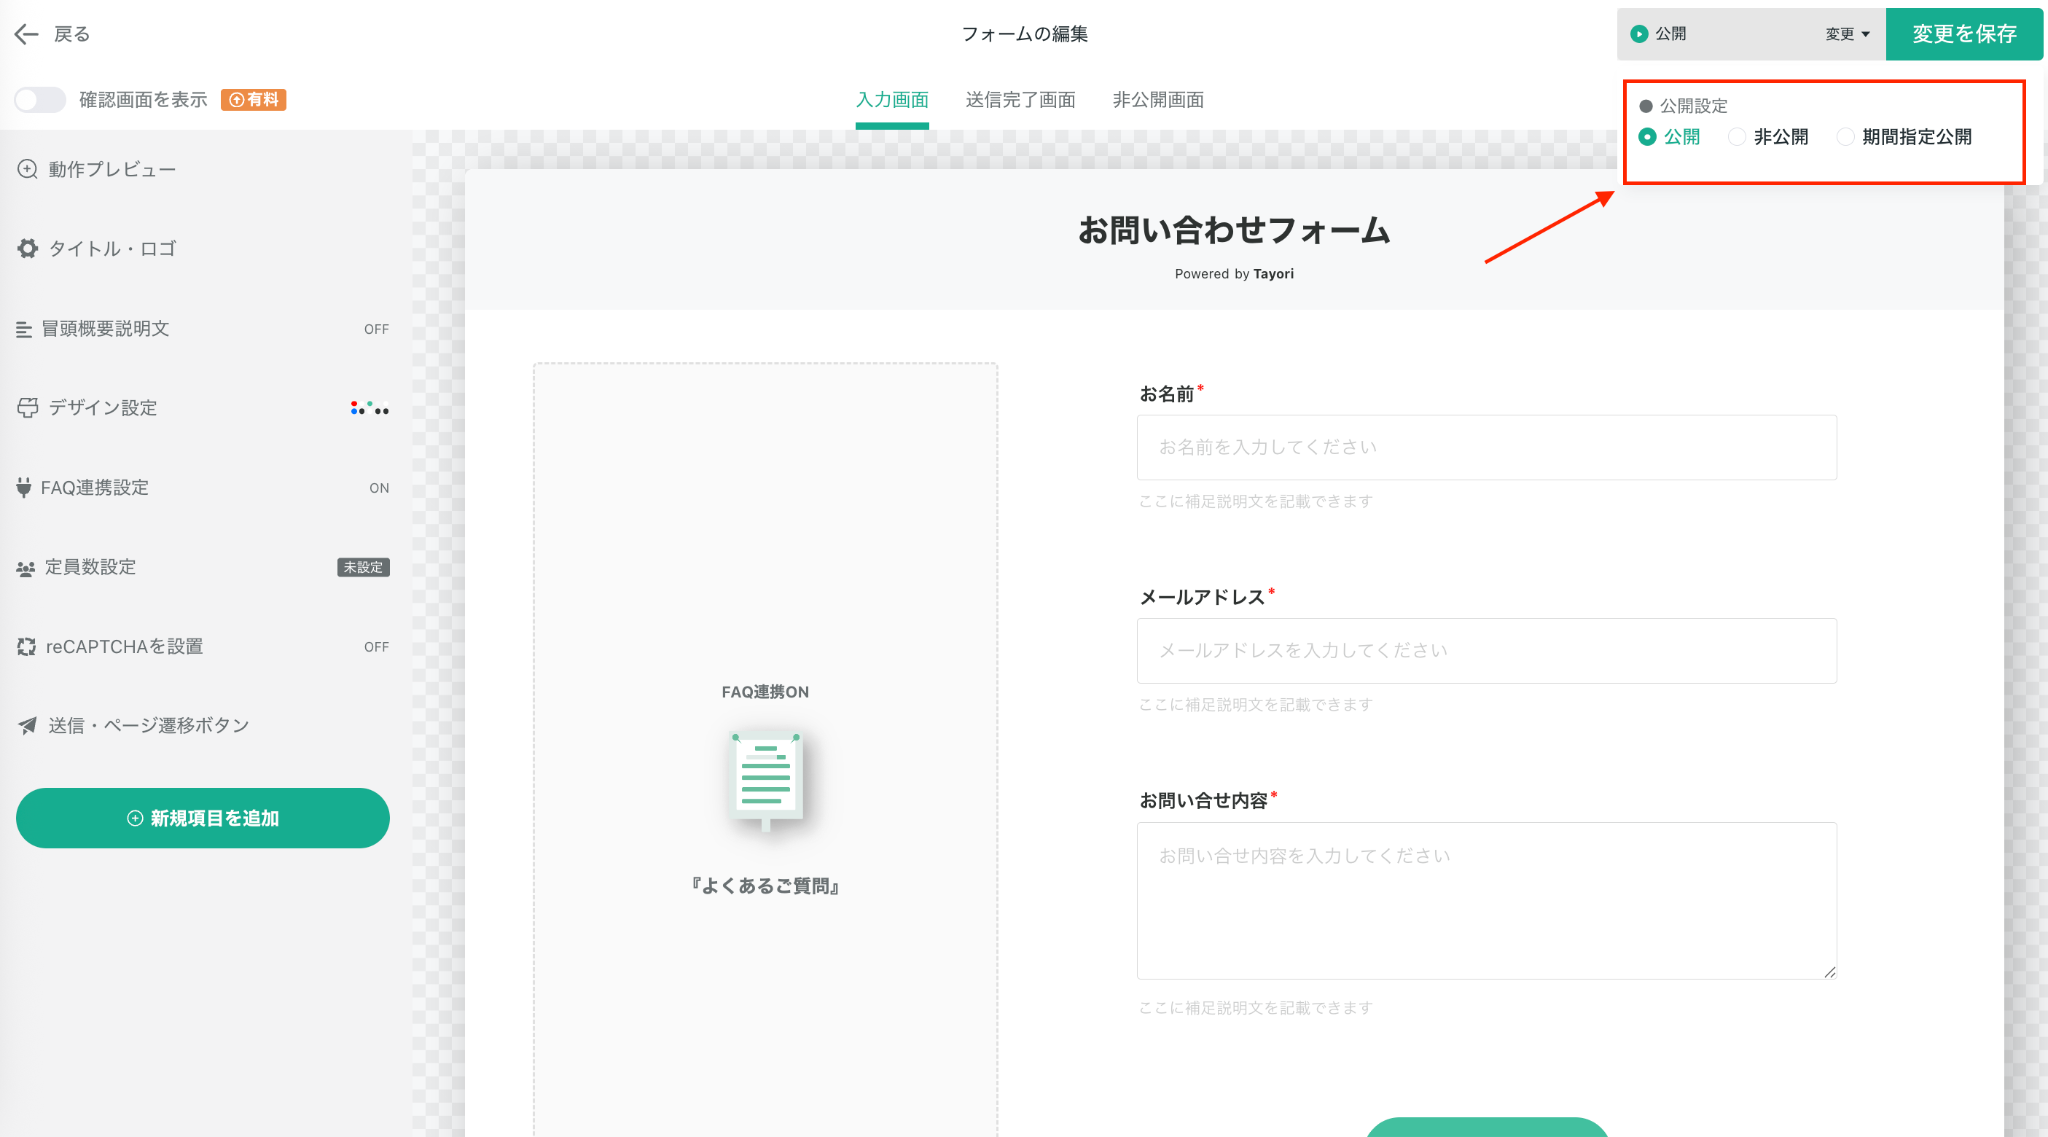Image resolution: width=2048 pixels, height=1137 pixels.
Task: Click the FAQ document illustration
Action: pyautogui.click(x=766, y=781)
